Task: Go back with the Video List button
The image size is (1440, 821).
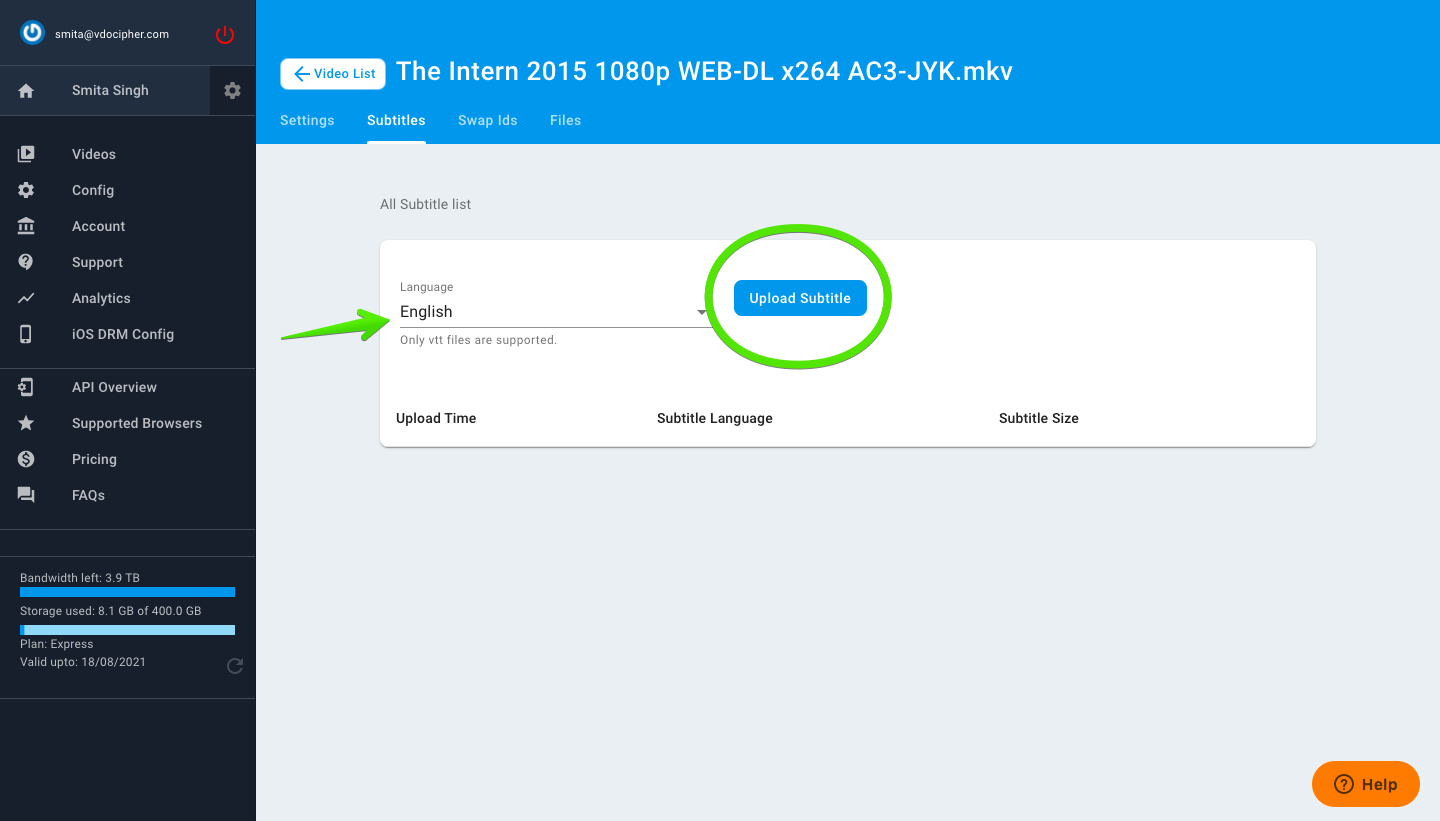Action: (333, 74)
